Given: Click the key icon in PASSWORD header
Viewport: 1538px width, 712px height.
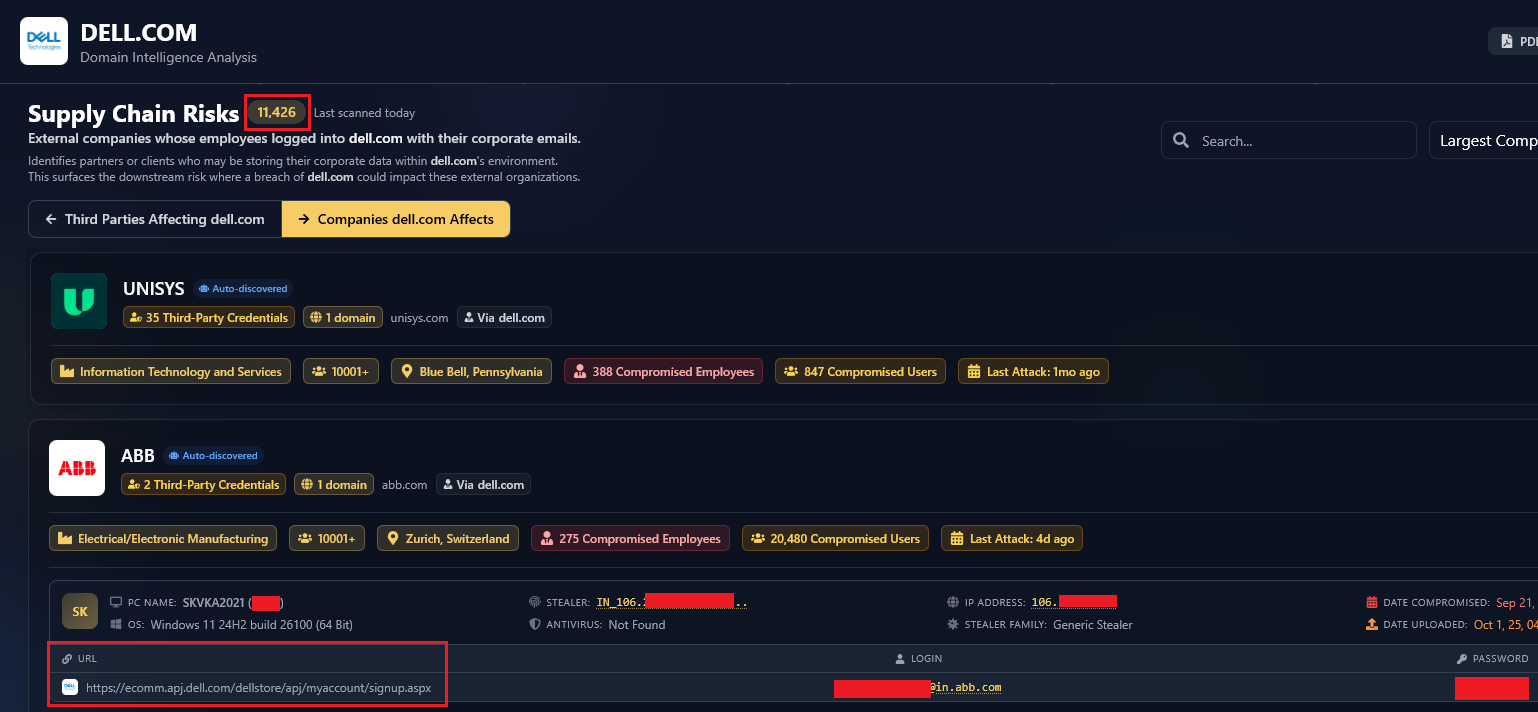Looking at the screenshot, I should [x=1462, y=659].
